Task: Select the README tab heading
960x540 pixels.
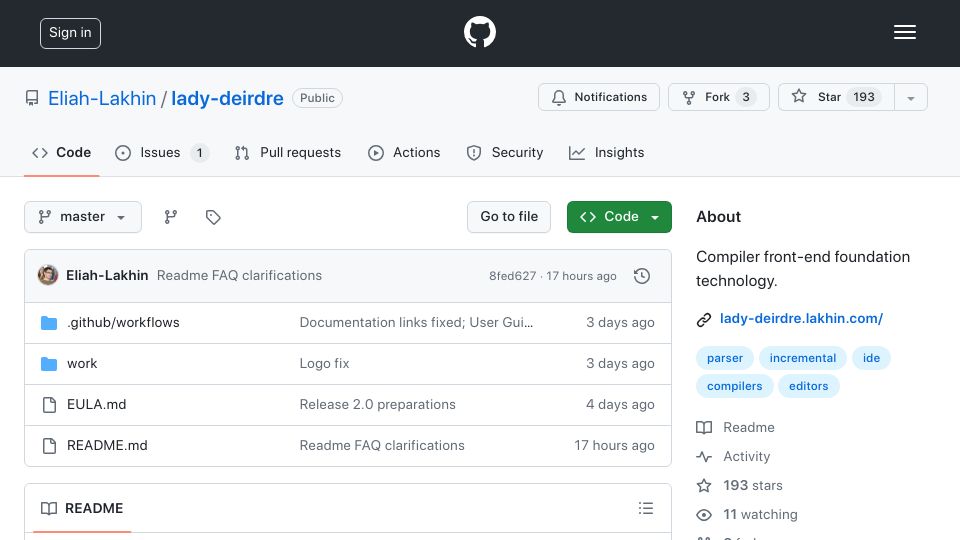Action: point(82,509)
